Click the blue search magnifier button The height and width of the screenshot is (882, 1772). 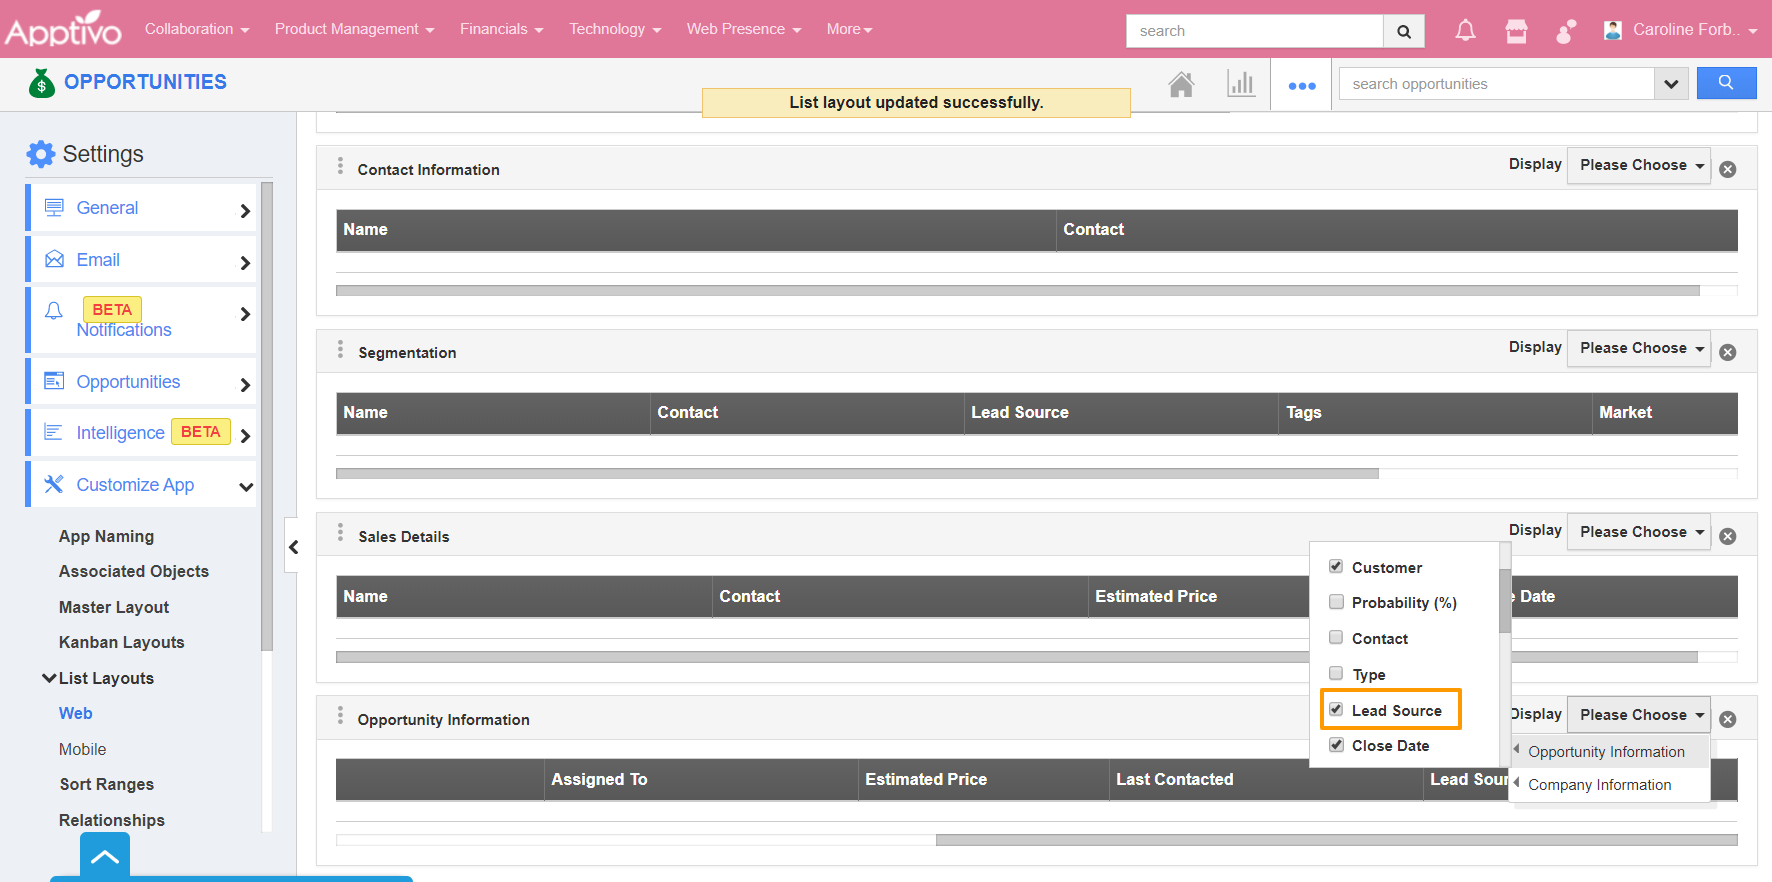tap(1726, 83)
